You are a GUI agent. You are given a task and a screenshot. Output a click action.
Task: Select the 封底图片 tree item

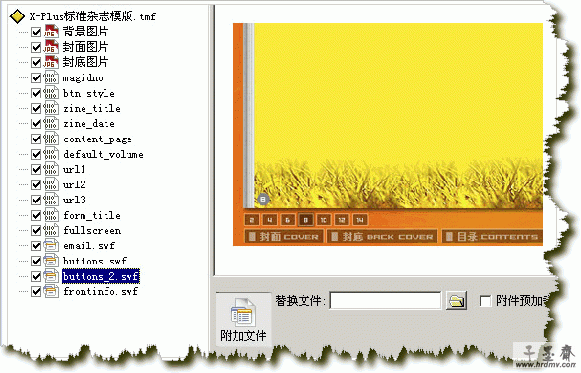(85, 62)
